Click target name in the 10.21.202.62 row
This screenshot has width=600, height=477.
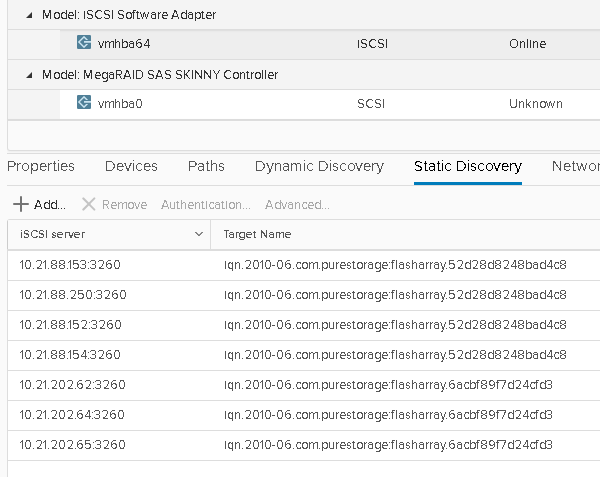coord(388,384)
